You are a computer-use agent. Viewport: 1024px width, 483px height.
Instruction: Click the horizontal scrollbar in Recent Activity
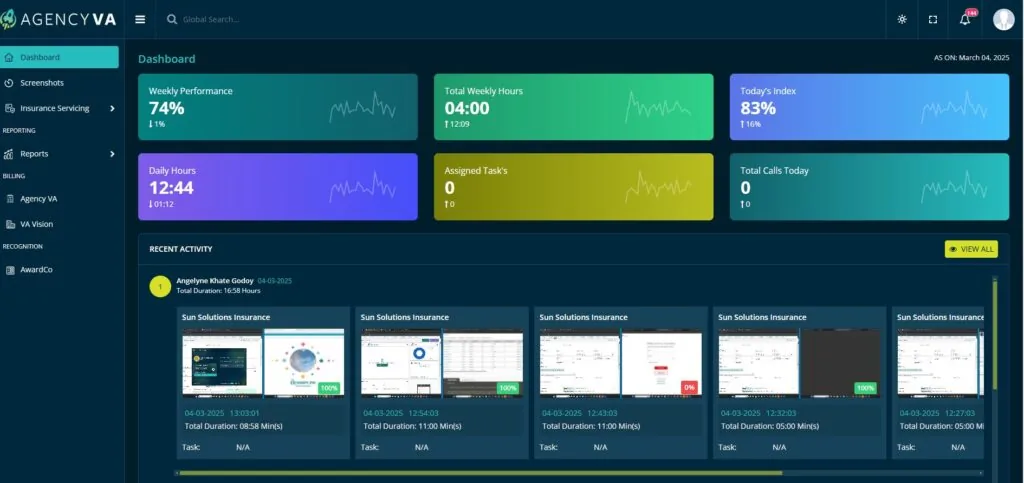[480, 473]
